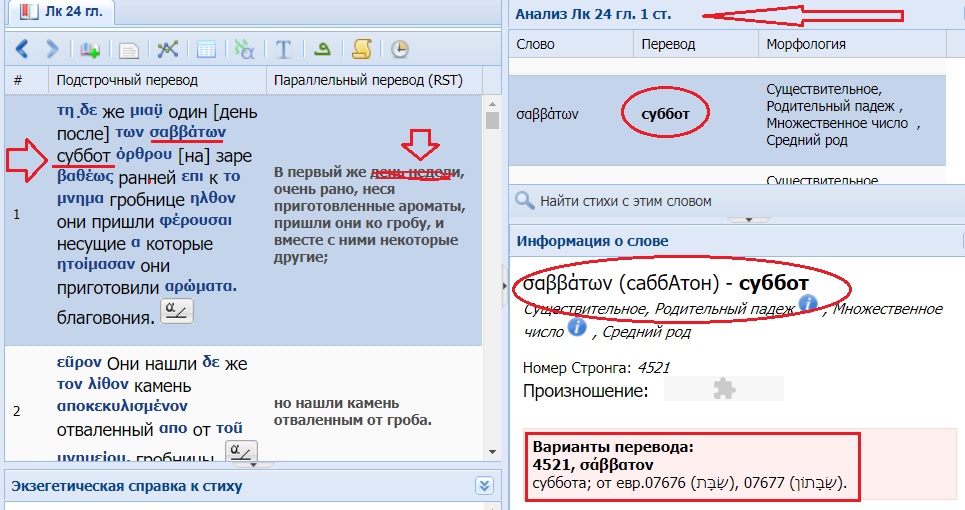The width and height of the screenshot is (965, 510).
Task: Click the verse 1 alpha edit button
Action: tap(177, 311)
